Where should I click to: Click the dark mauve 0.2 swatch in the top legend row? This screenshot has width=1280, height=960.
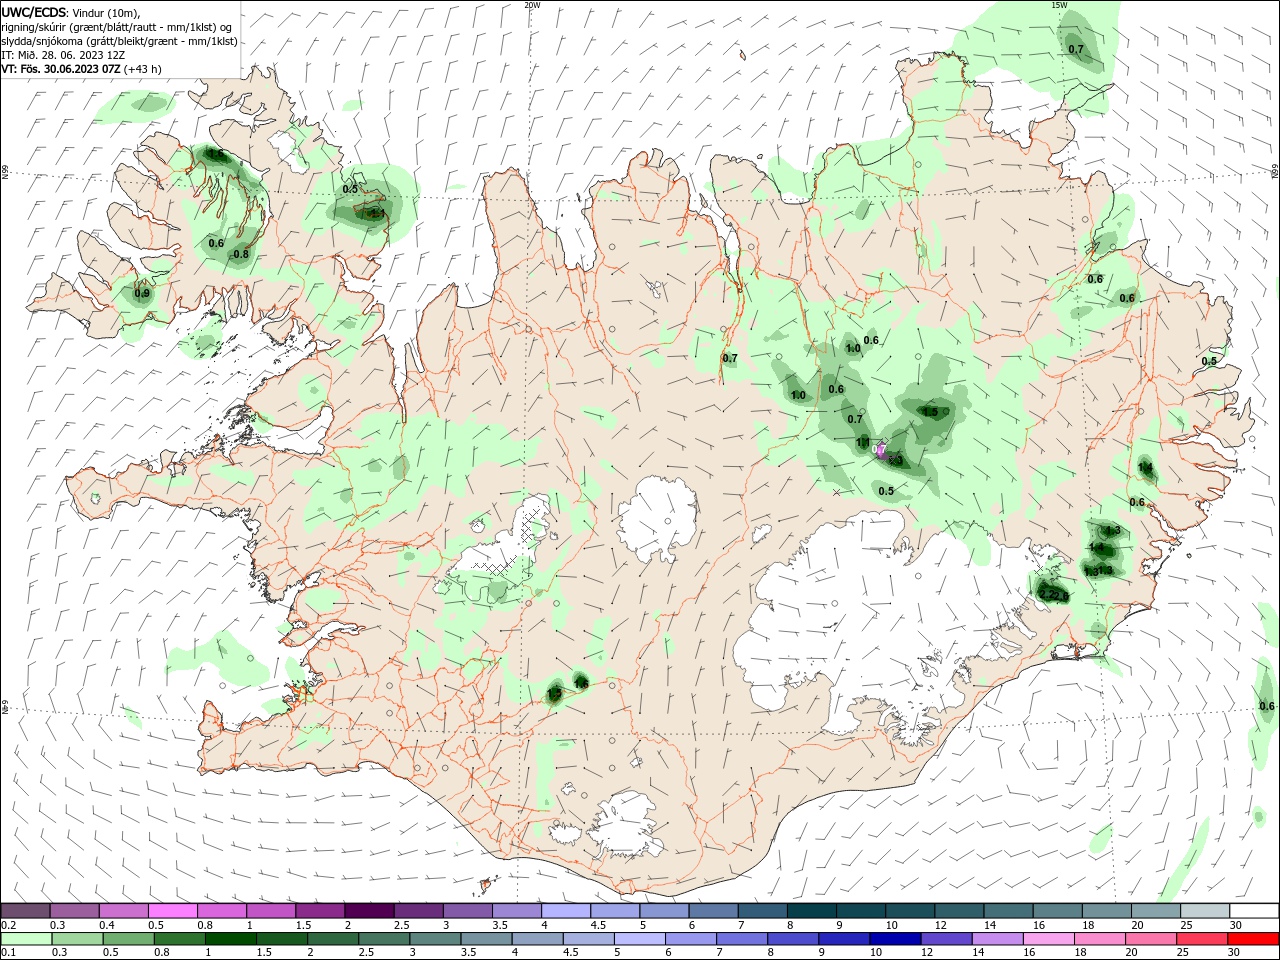pyautogui.click(x=26, y=911)
